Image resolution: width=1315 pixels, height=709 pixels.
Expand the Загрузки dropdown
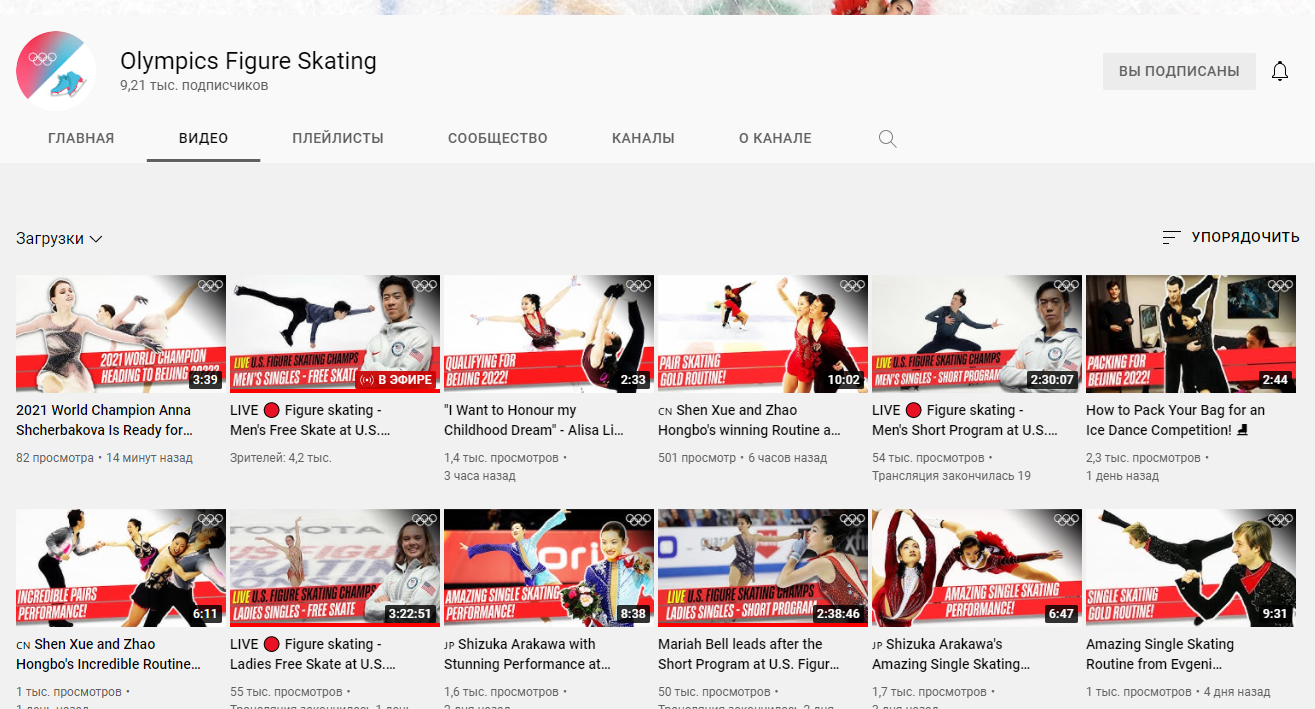[60, 239]
